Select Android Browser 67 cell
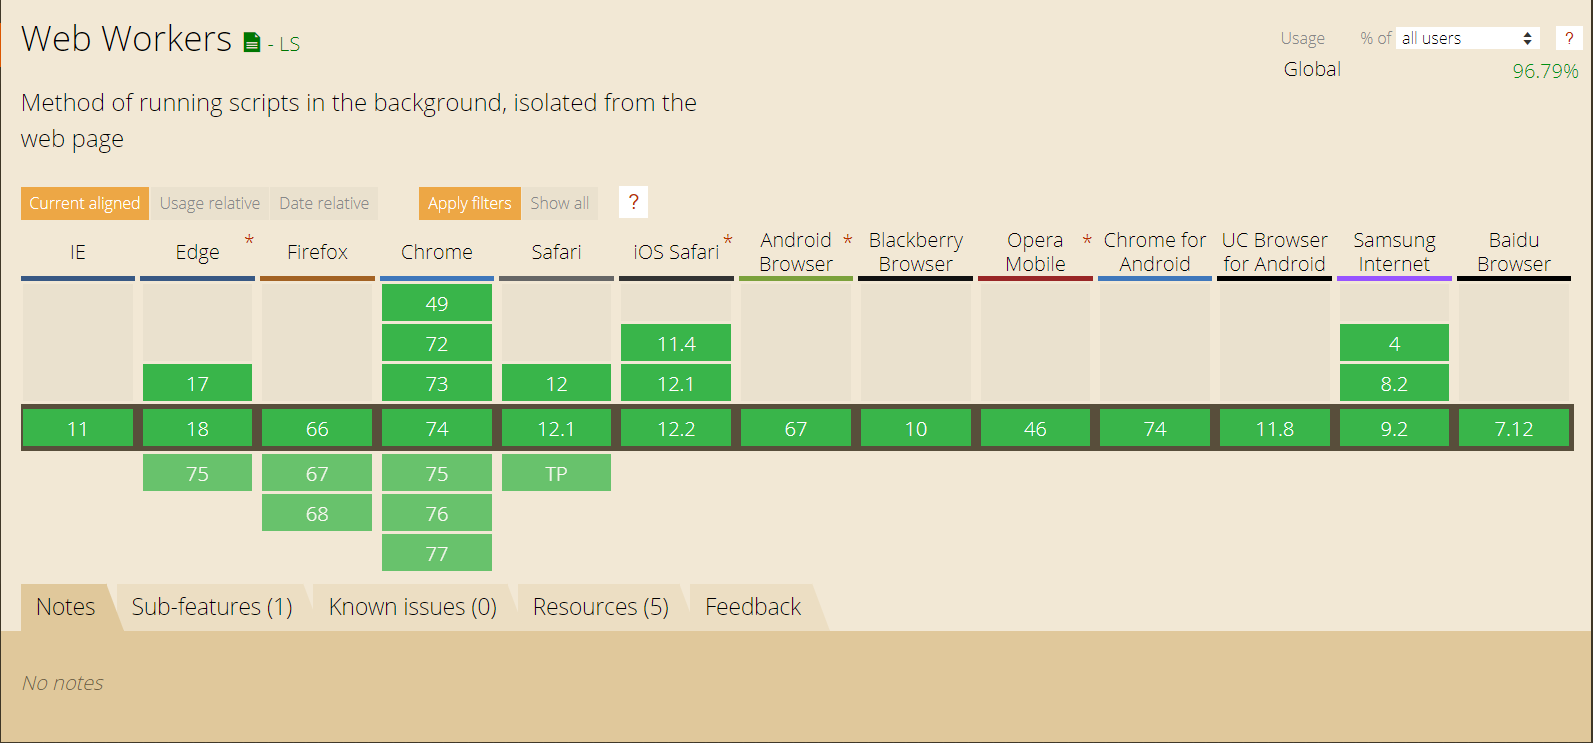The image size is (1593, 743). pyautogui.click(x=796, y=428)
